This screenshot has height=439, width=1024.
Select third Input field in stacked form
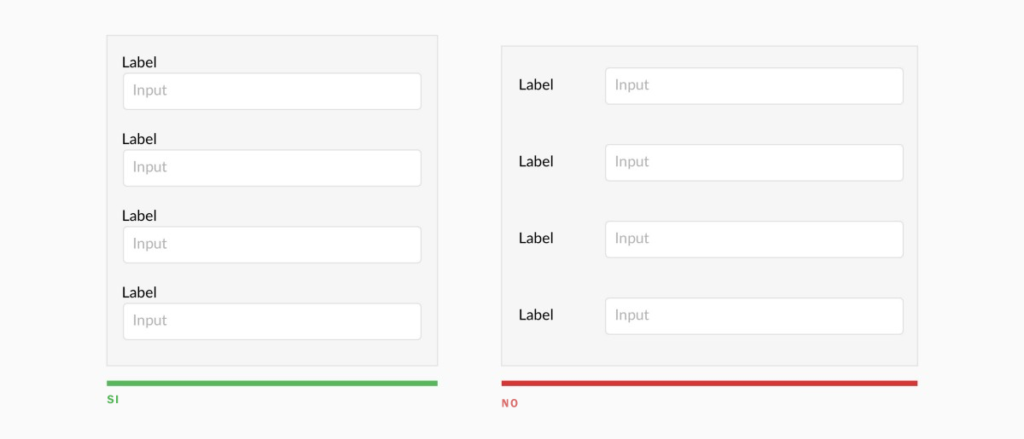pos(272,245)
